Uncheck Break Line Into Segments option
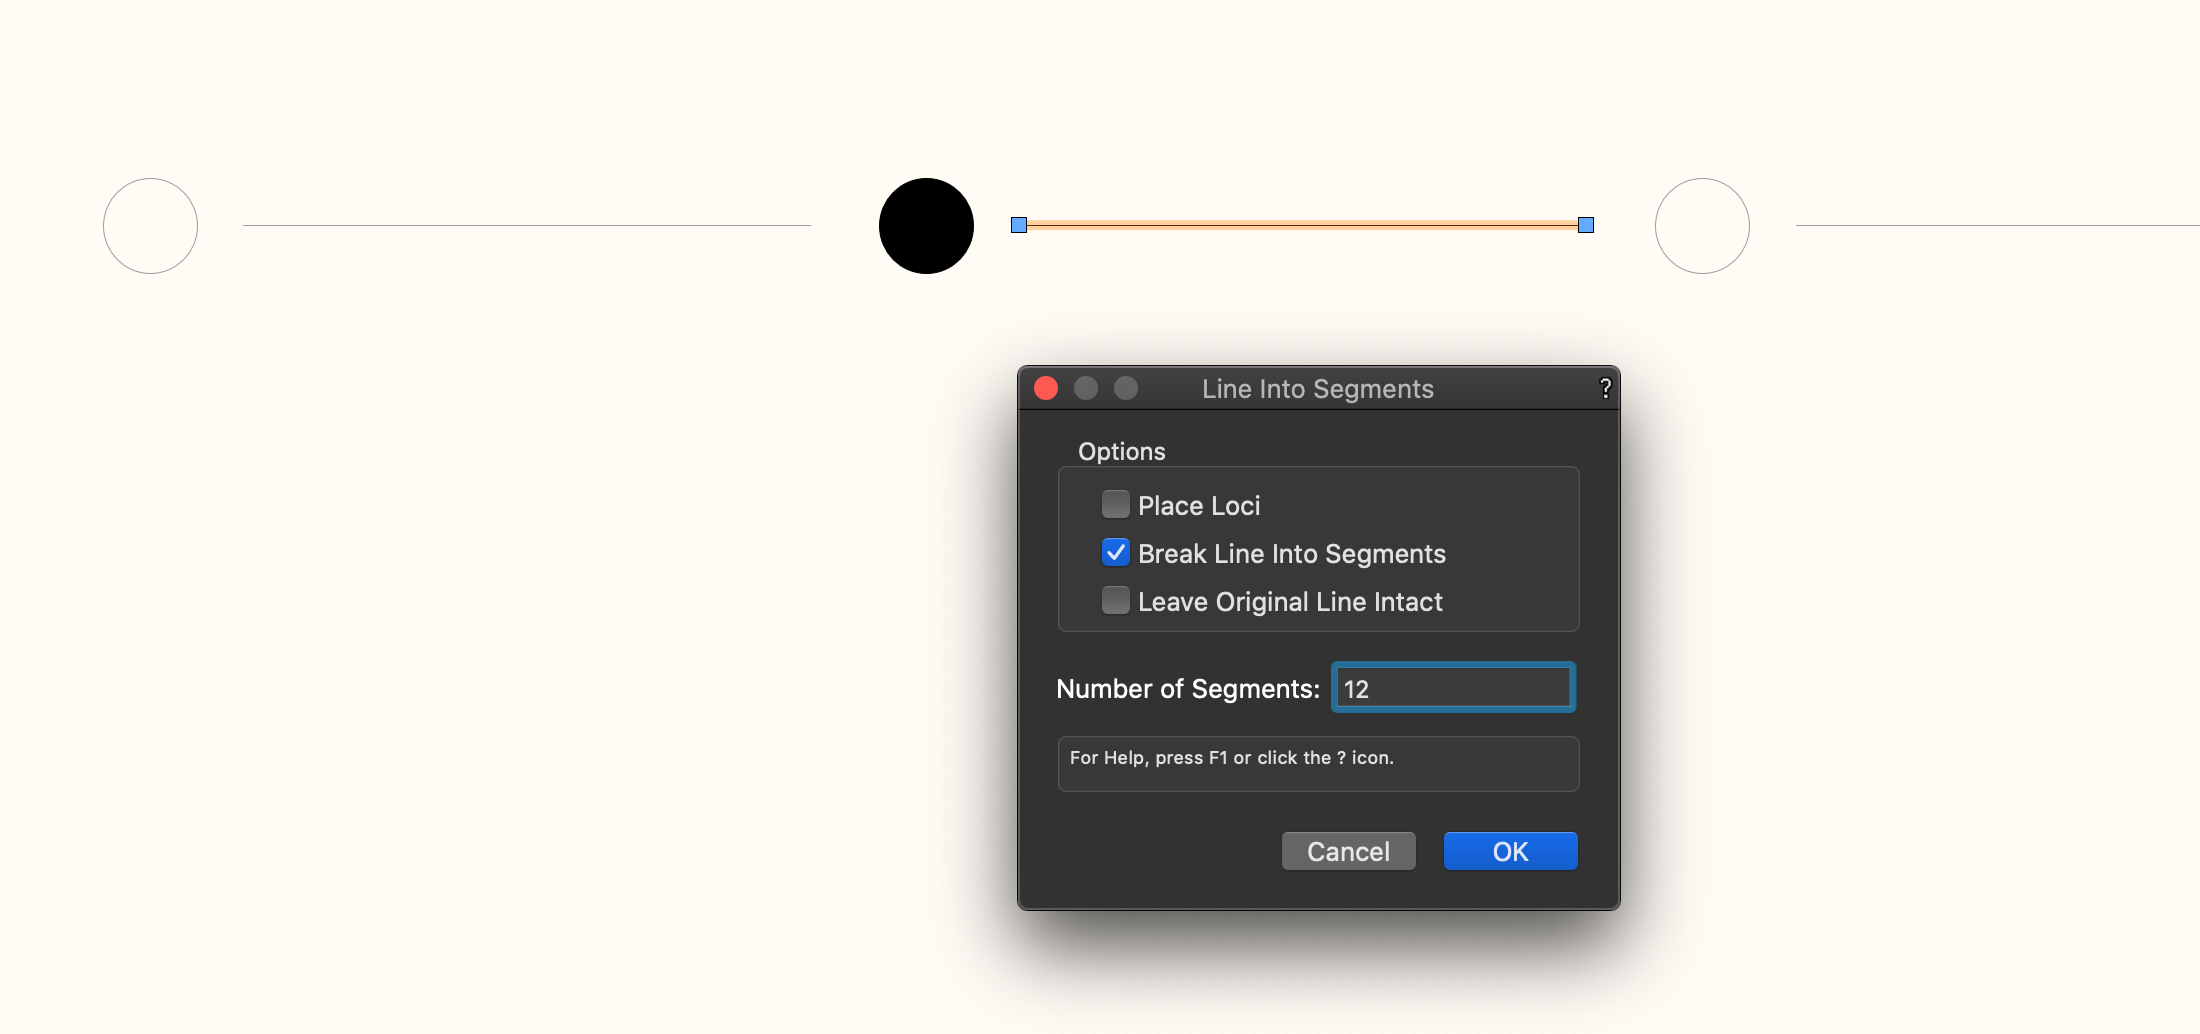2200x1034 pixels. [1115, 553]
